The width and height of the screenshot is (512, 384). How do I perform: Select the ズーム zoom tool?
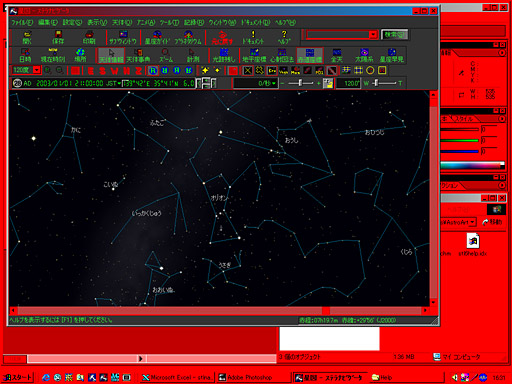click(x=166, y=55)
